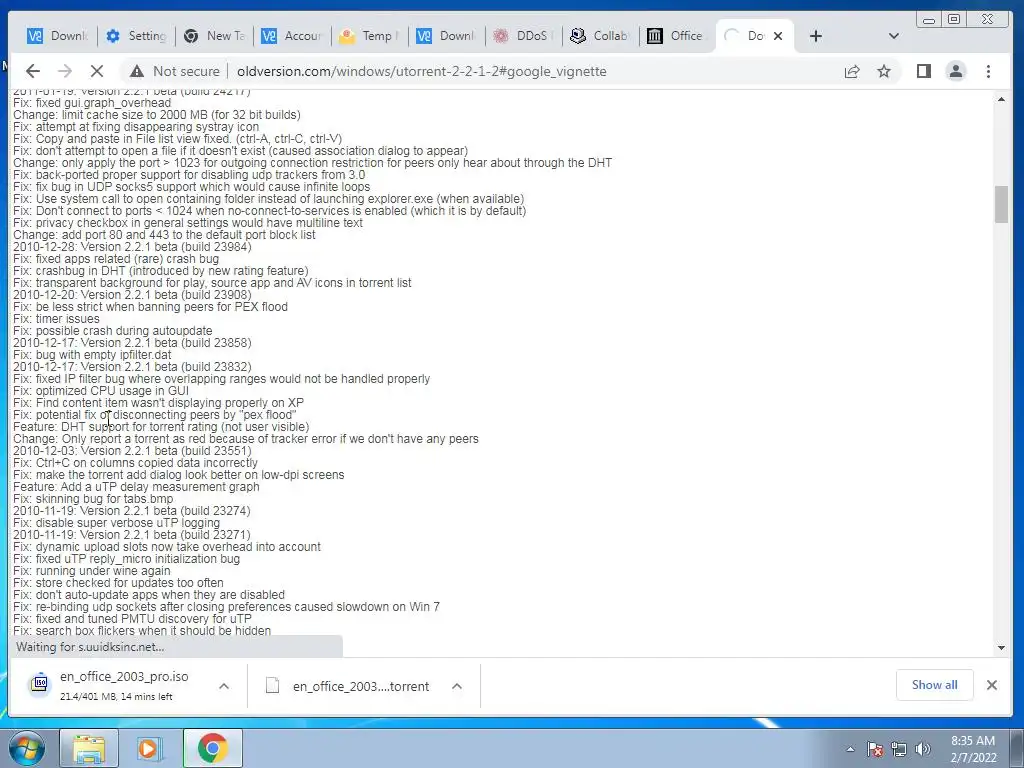Viewport: 1024px width, 768px height.
Task: Show hidden system tray icons
Action: [x=850, y=749]
